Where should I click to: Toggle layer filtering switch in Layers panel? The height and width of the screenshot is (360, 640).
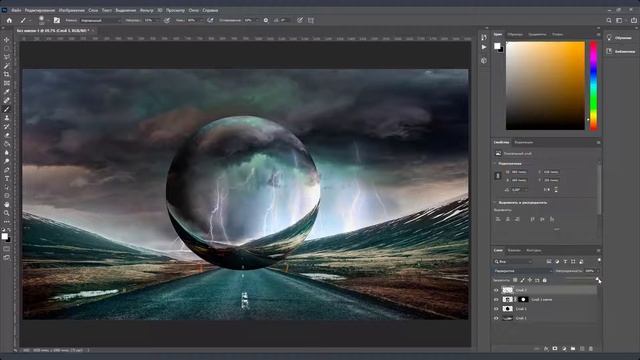coord(599,260)
